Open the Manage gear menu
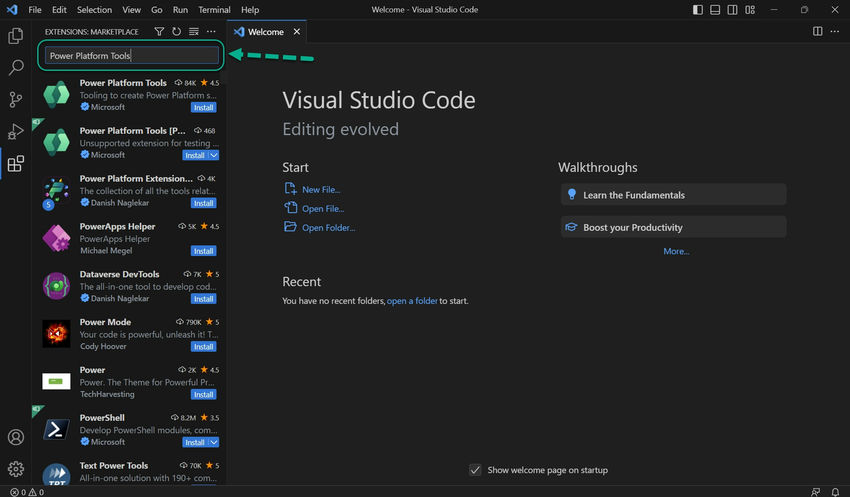Screen dimensions: 850x497 coord(15,468)
